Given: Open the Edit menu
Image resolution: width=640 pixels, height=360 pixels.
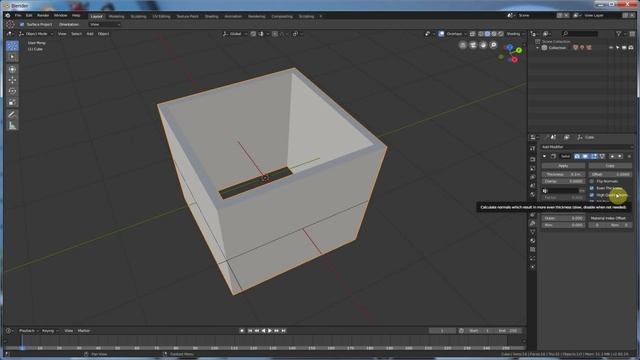Looking at the screenshot, I should tap(29, 16).
